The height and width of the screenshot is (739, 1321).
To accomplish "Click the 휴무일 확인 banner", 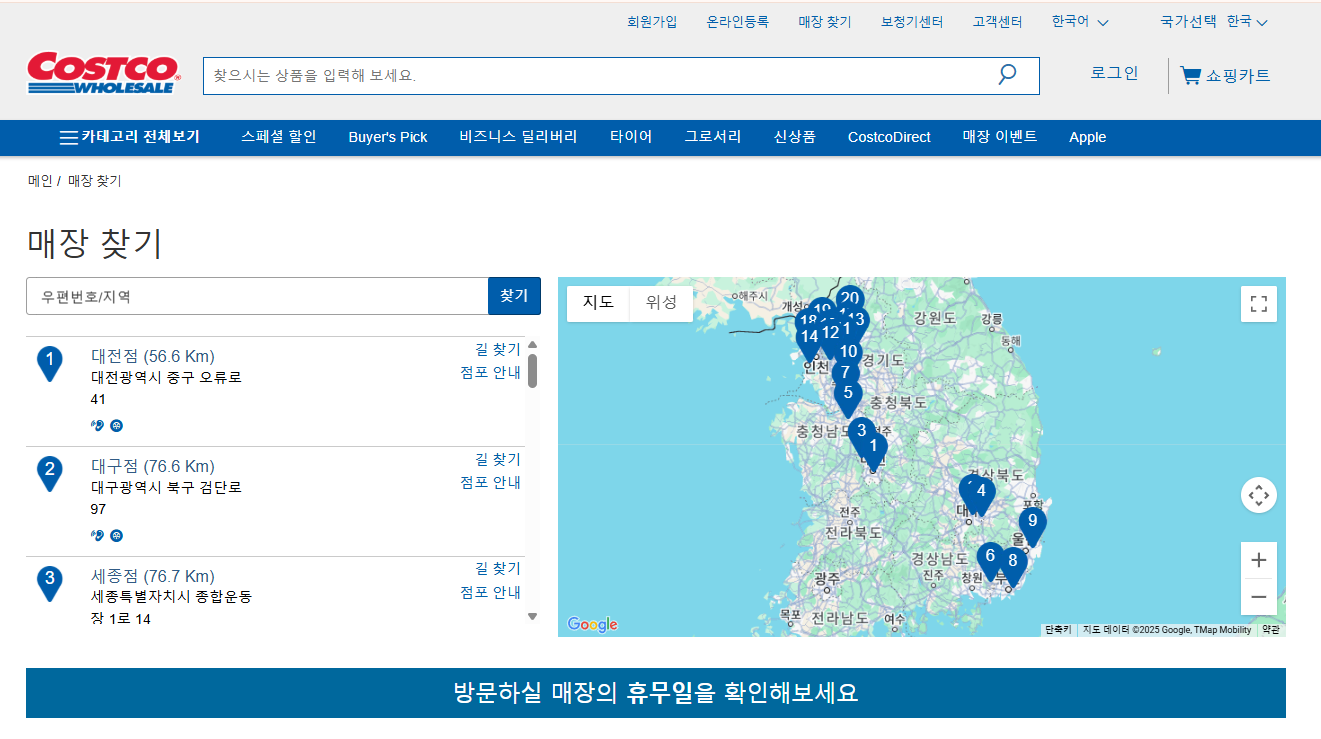I will pyautogui.click(x=656, y=693).
